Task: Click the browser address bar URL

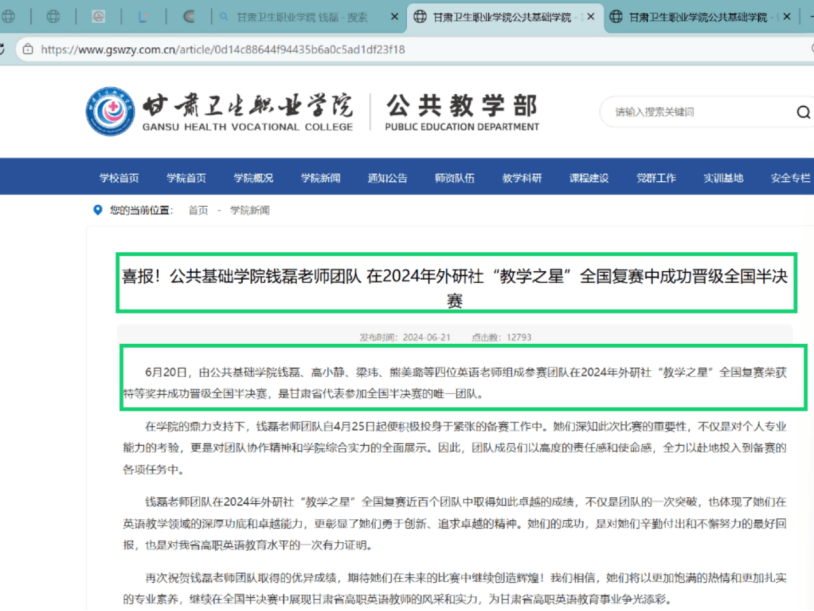Action: [223, 49]
